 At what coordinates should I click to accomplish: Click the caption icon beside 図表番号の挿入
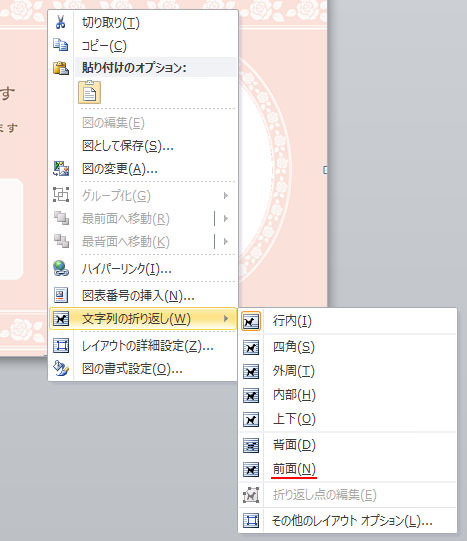pyautogui.click(x=61, y=295)
